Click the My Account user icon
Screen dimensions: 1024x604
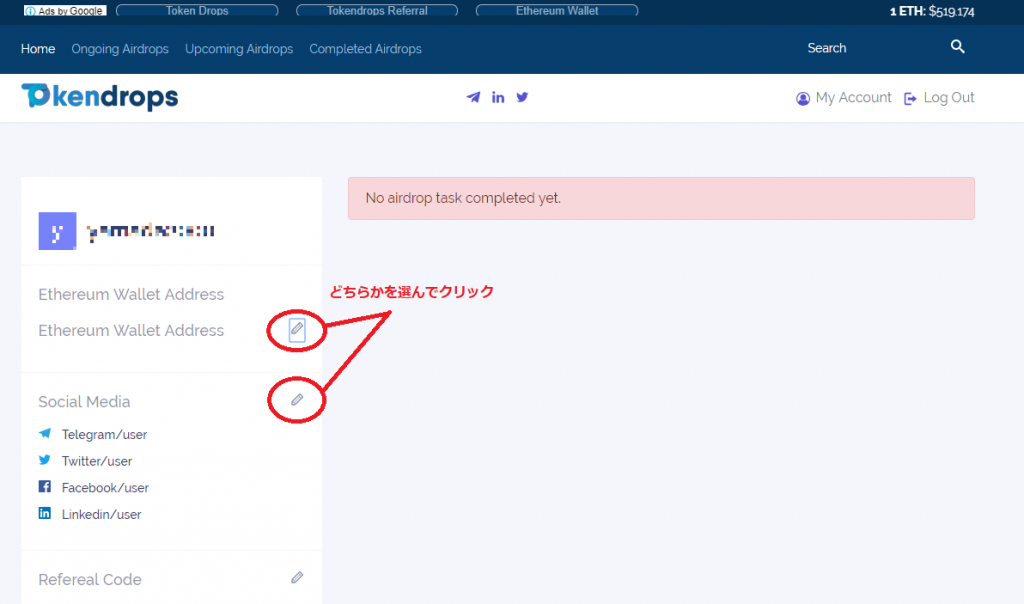803,98
